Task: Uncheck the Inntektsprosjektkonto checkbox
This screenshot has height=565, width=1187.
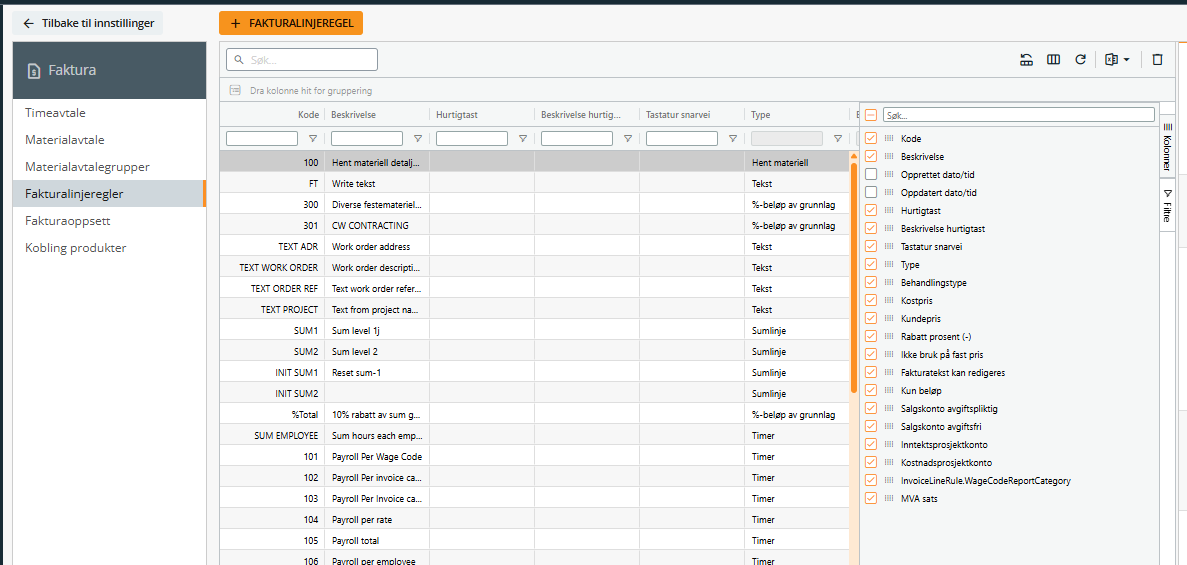Action: tap(871, 444)
